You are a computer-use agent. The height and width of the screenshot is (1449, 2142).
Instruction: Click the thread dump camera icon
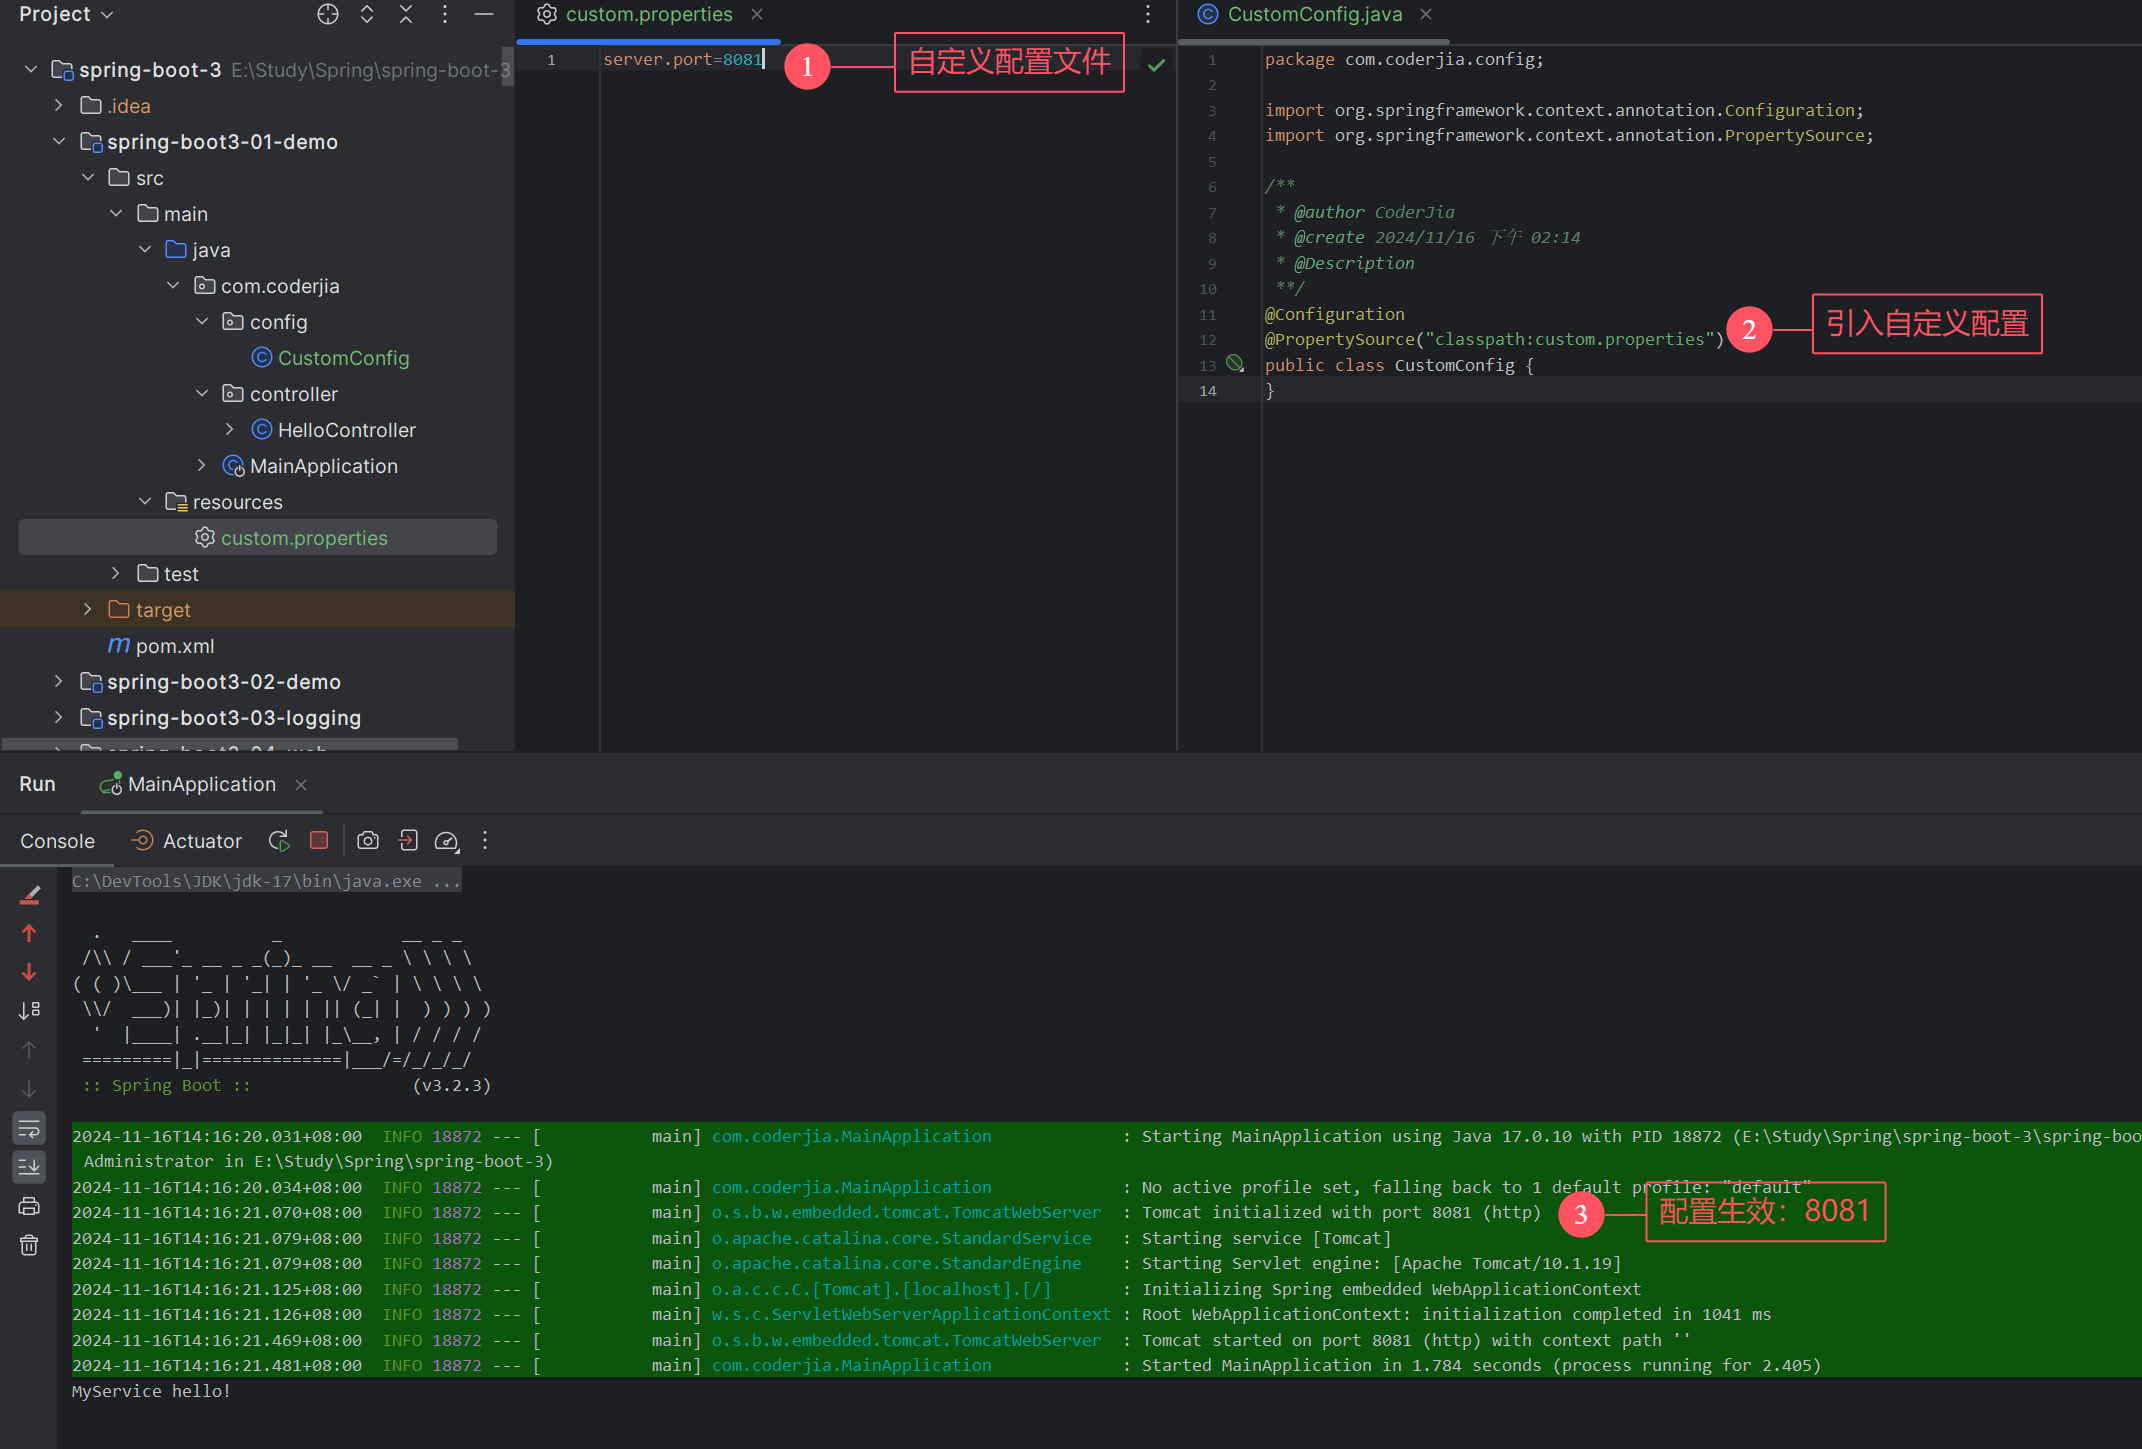(x=368, y=841)
